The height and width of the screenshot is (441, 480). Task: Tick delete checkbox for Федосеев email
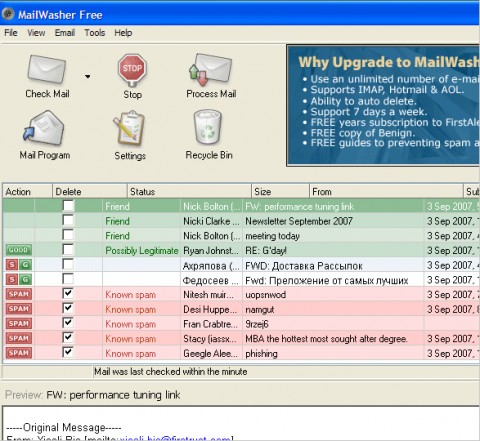coord(68,279)
